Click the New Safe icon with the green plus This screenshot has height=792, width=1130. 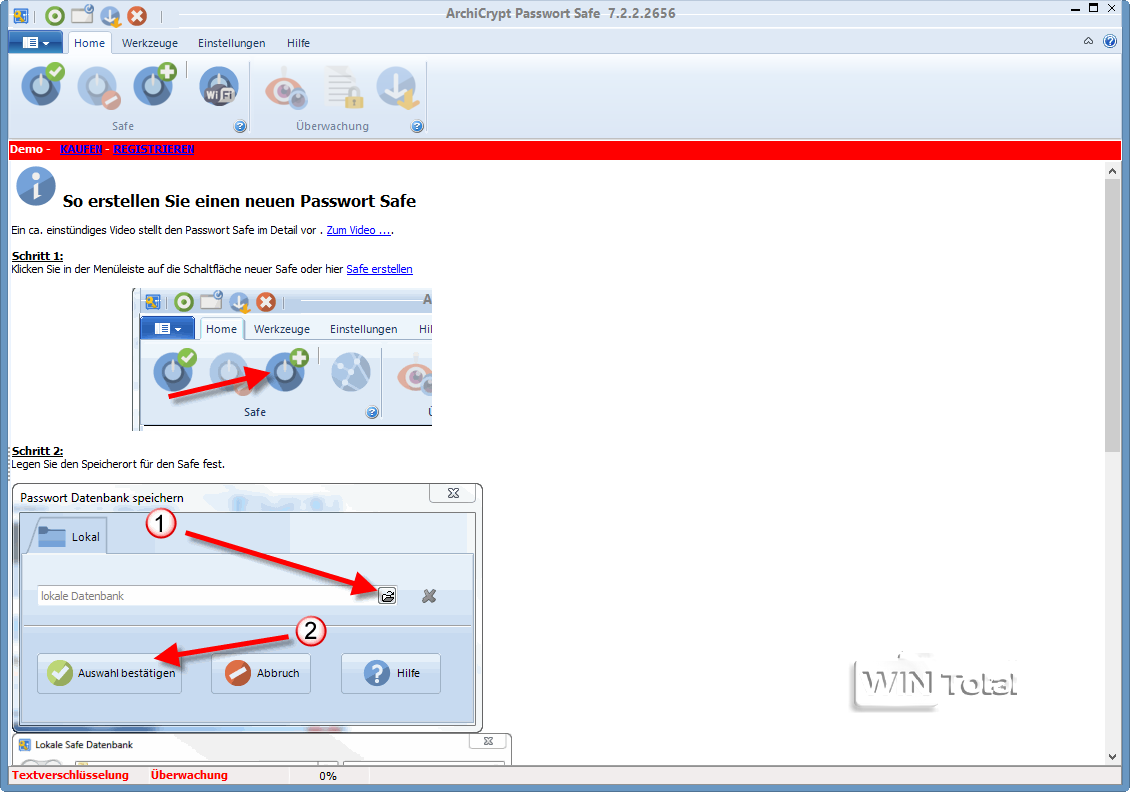coord(155,85)
